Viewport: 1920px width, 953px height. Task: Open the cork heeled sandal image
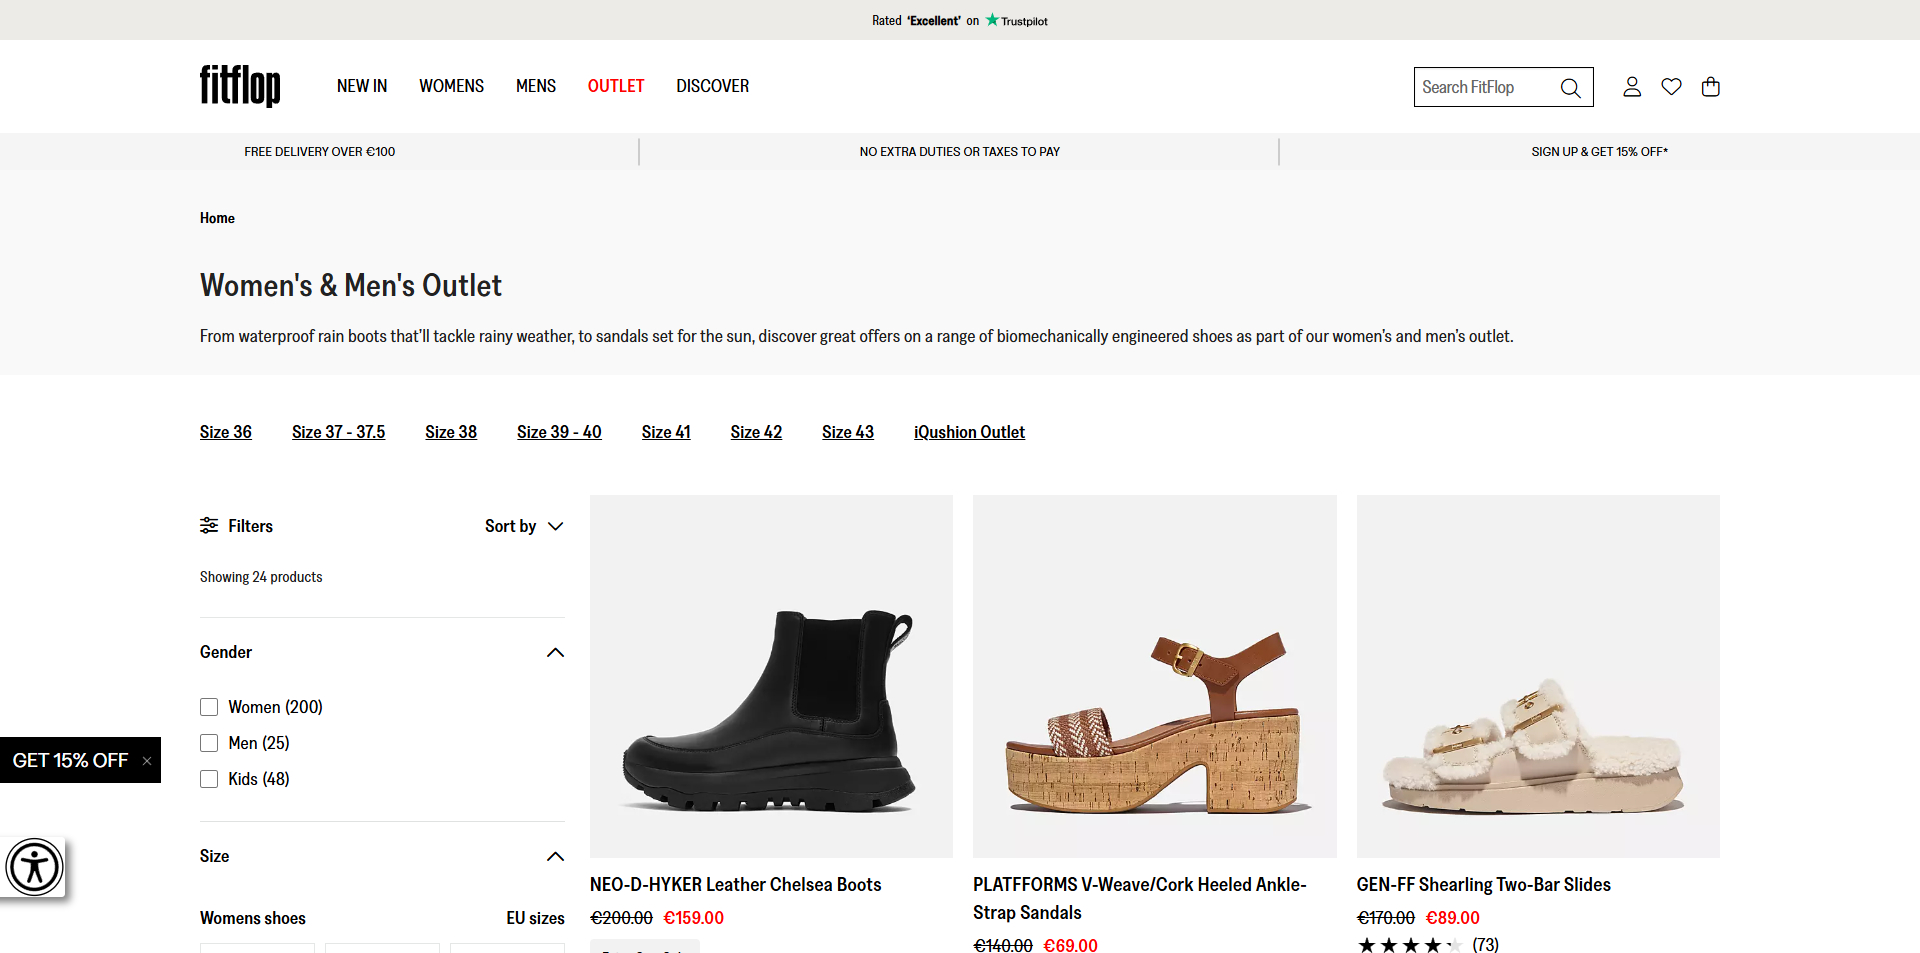(1155, 676)
